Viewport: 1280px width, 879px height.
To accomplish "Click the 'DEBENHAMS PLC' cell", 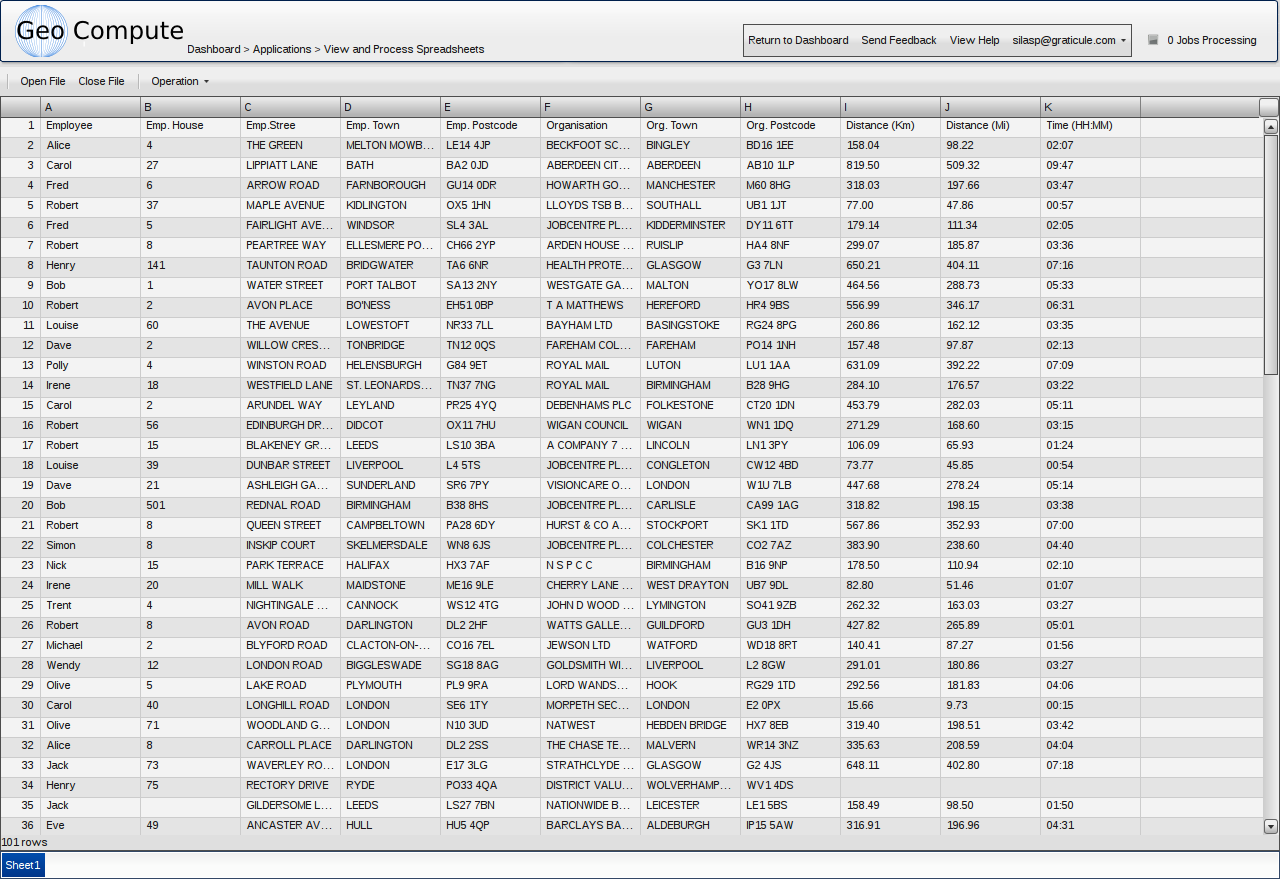I will (591, 405).
